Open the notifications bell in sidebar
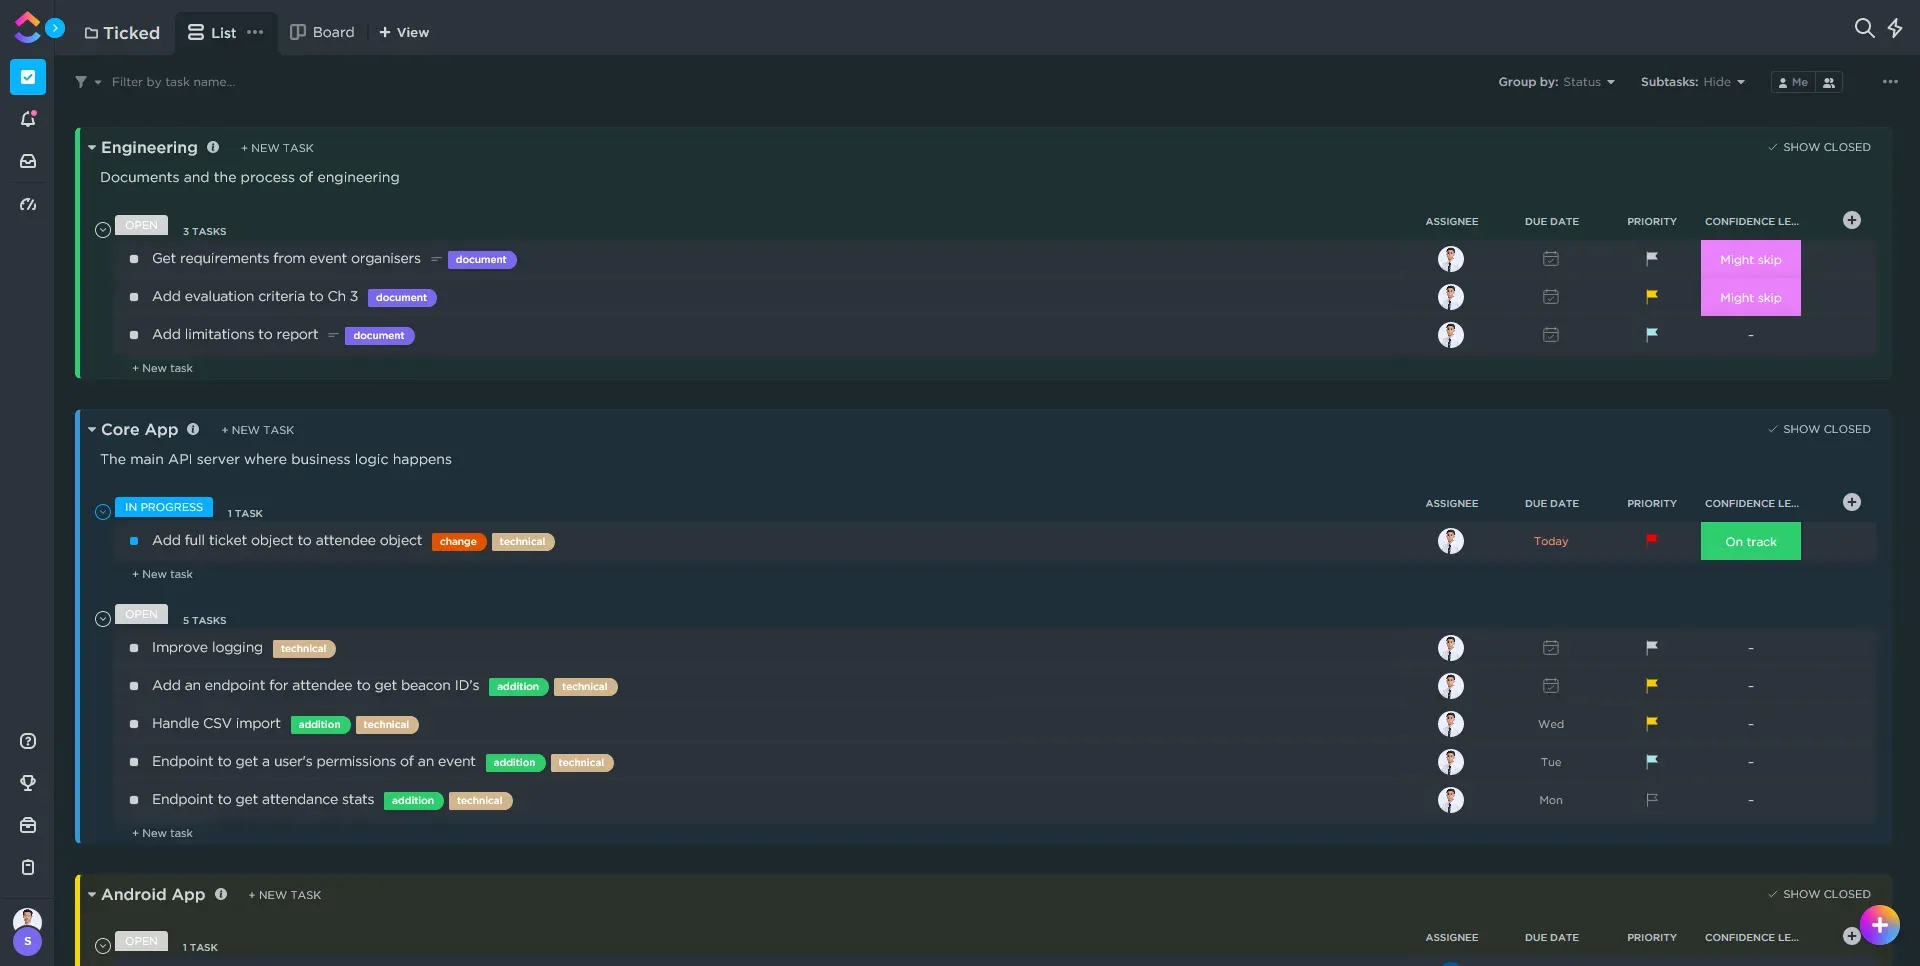The width and height of the screenshot is (1920, 966). pos(28,119)
